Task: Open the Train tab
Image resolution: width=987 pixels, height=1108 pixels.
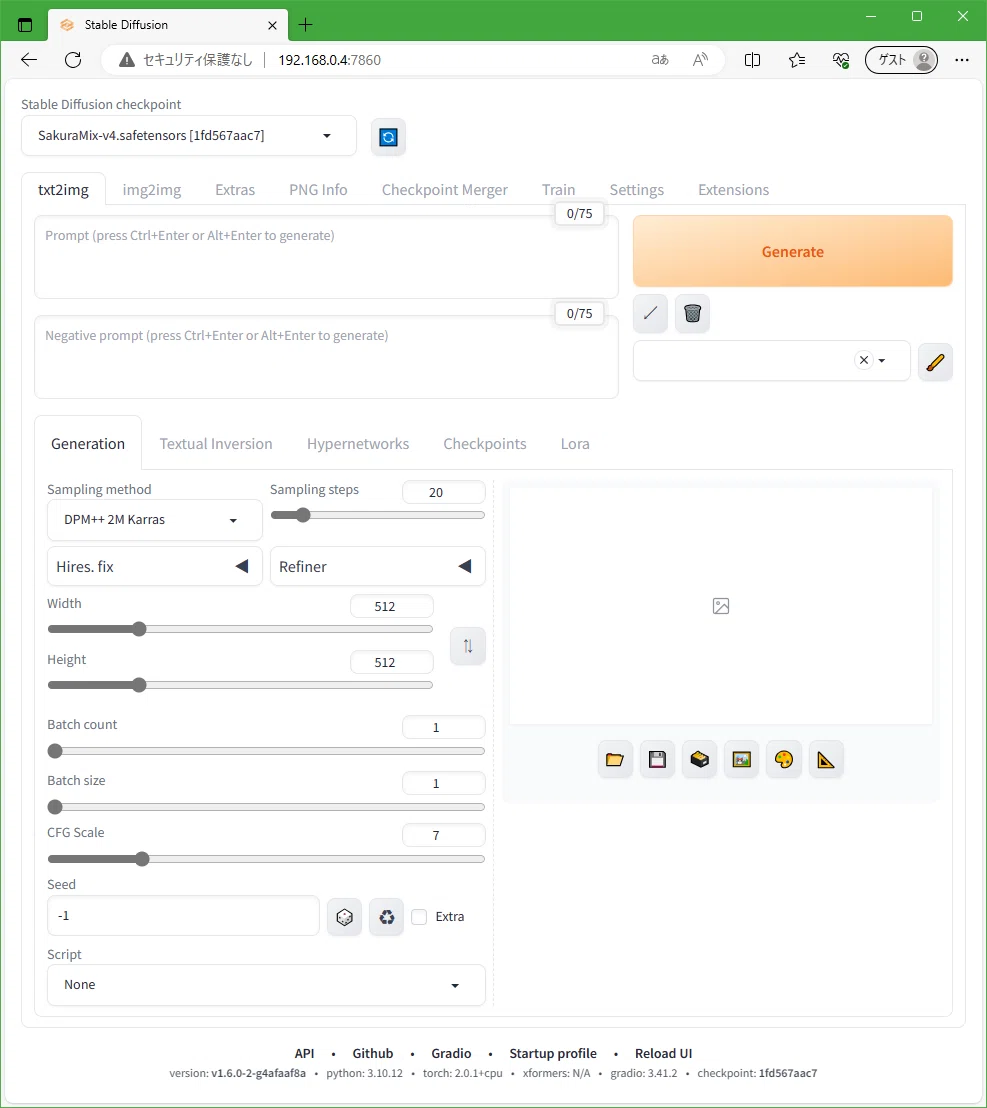Action: pos(558,190)
